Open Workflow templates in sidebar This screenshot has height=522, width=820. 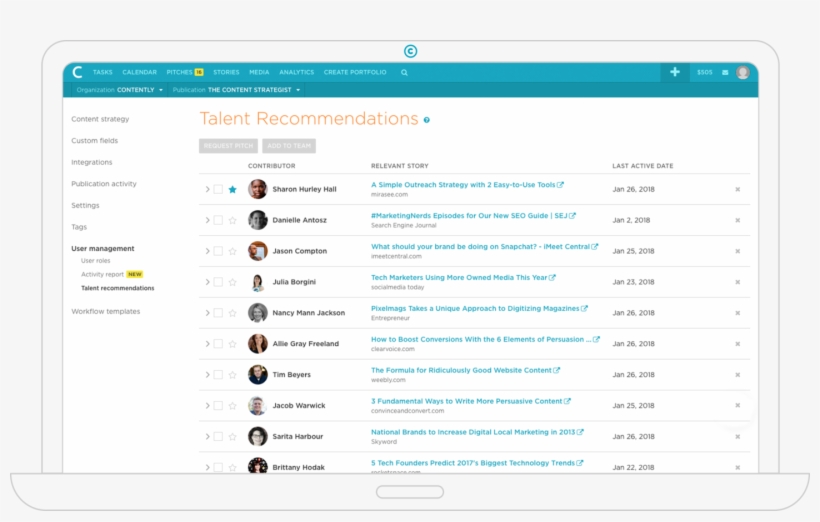pos(106,311)
